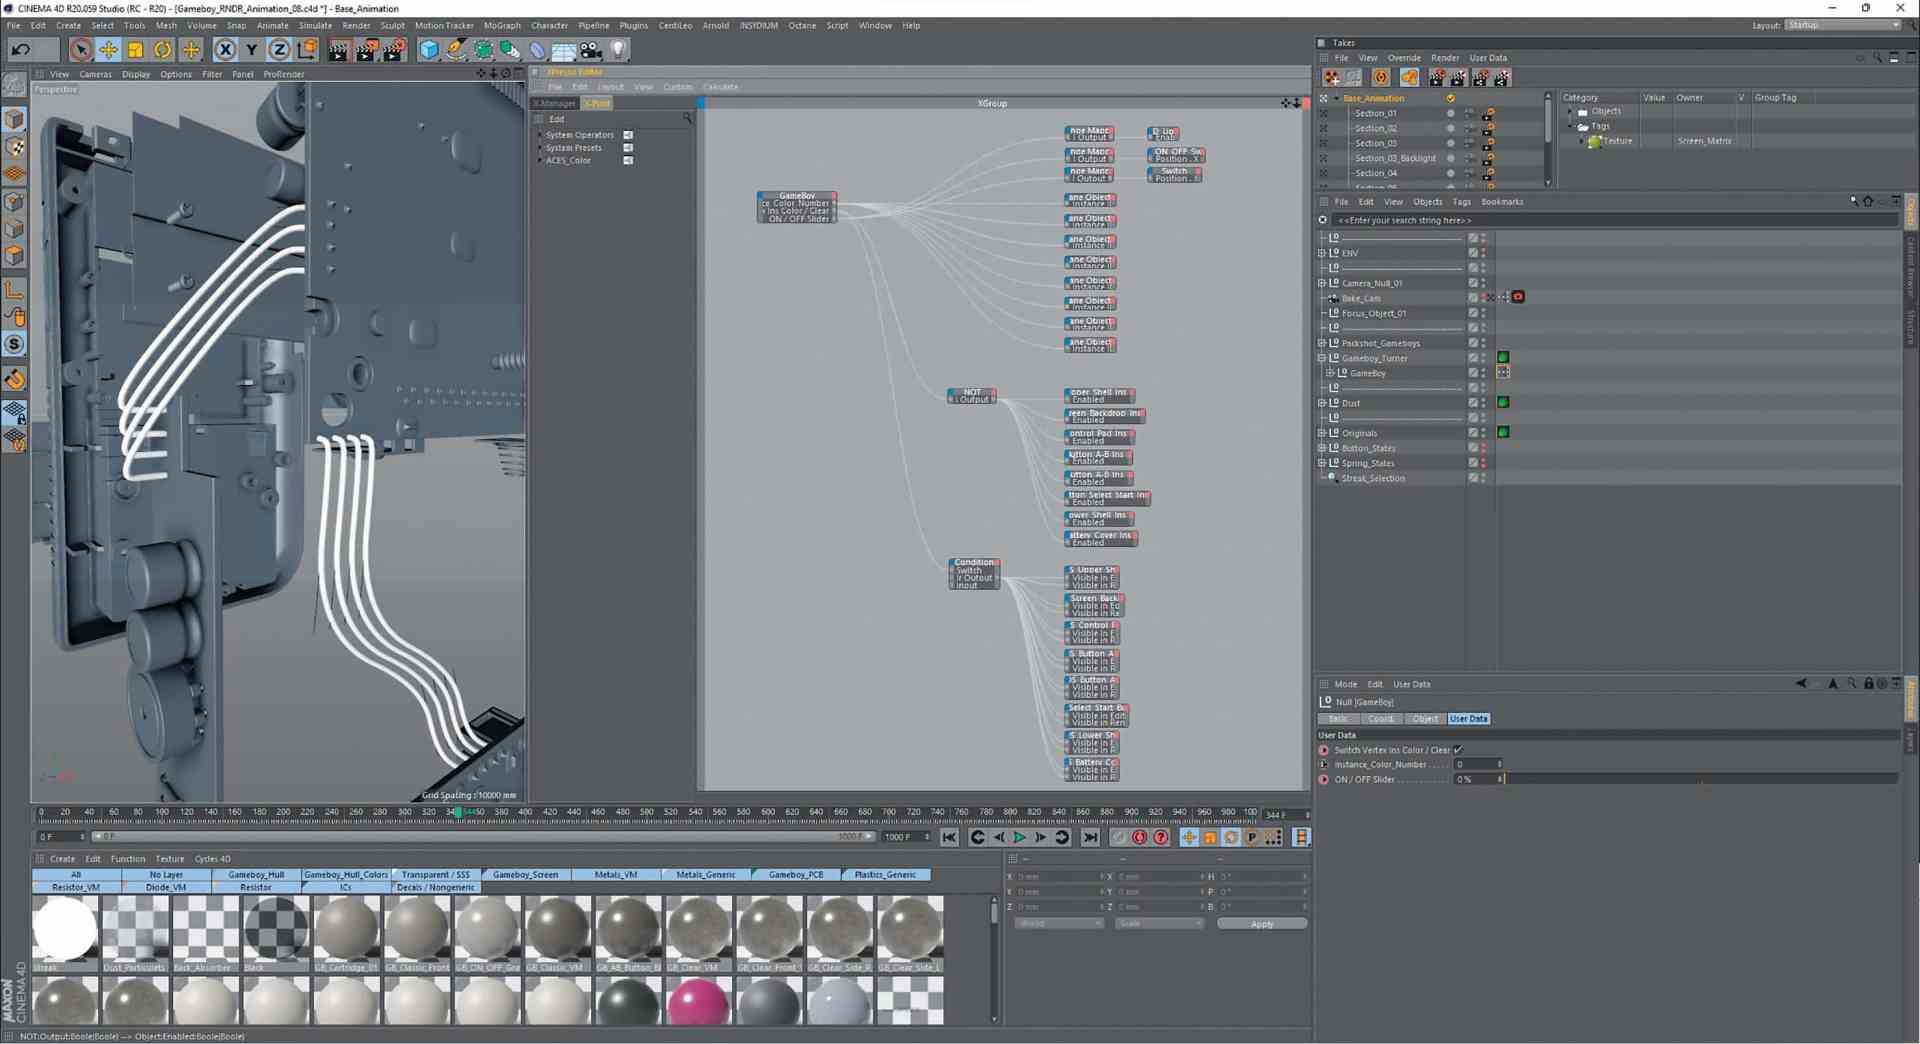
Task: Open the Render View button
Action: click(339, 50)
